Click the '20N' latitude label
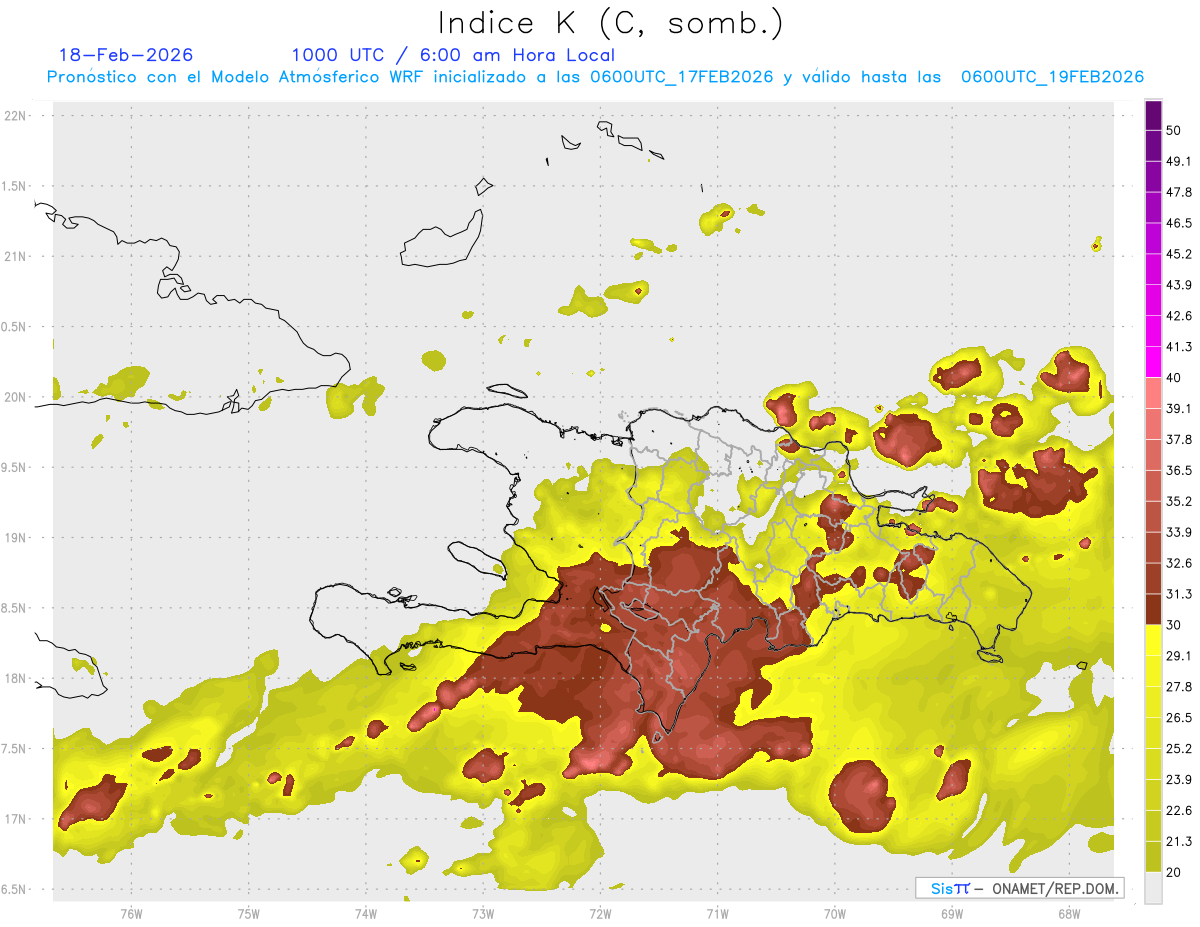Viewport: 1200px width, 927px height. coord(16,397)
